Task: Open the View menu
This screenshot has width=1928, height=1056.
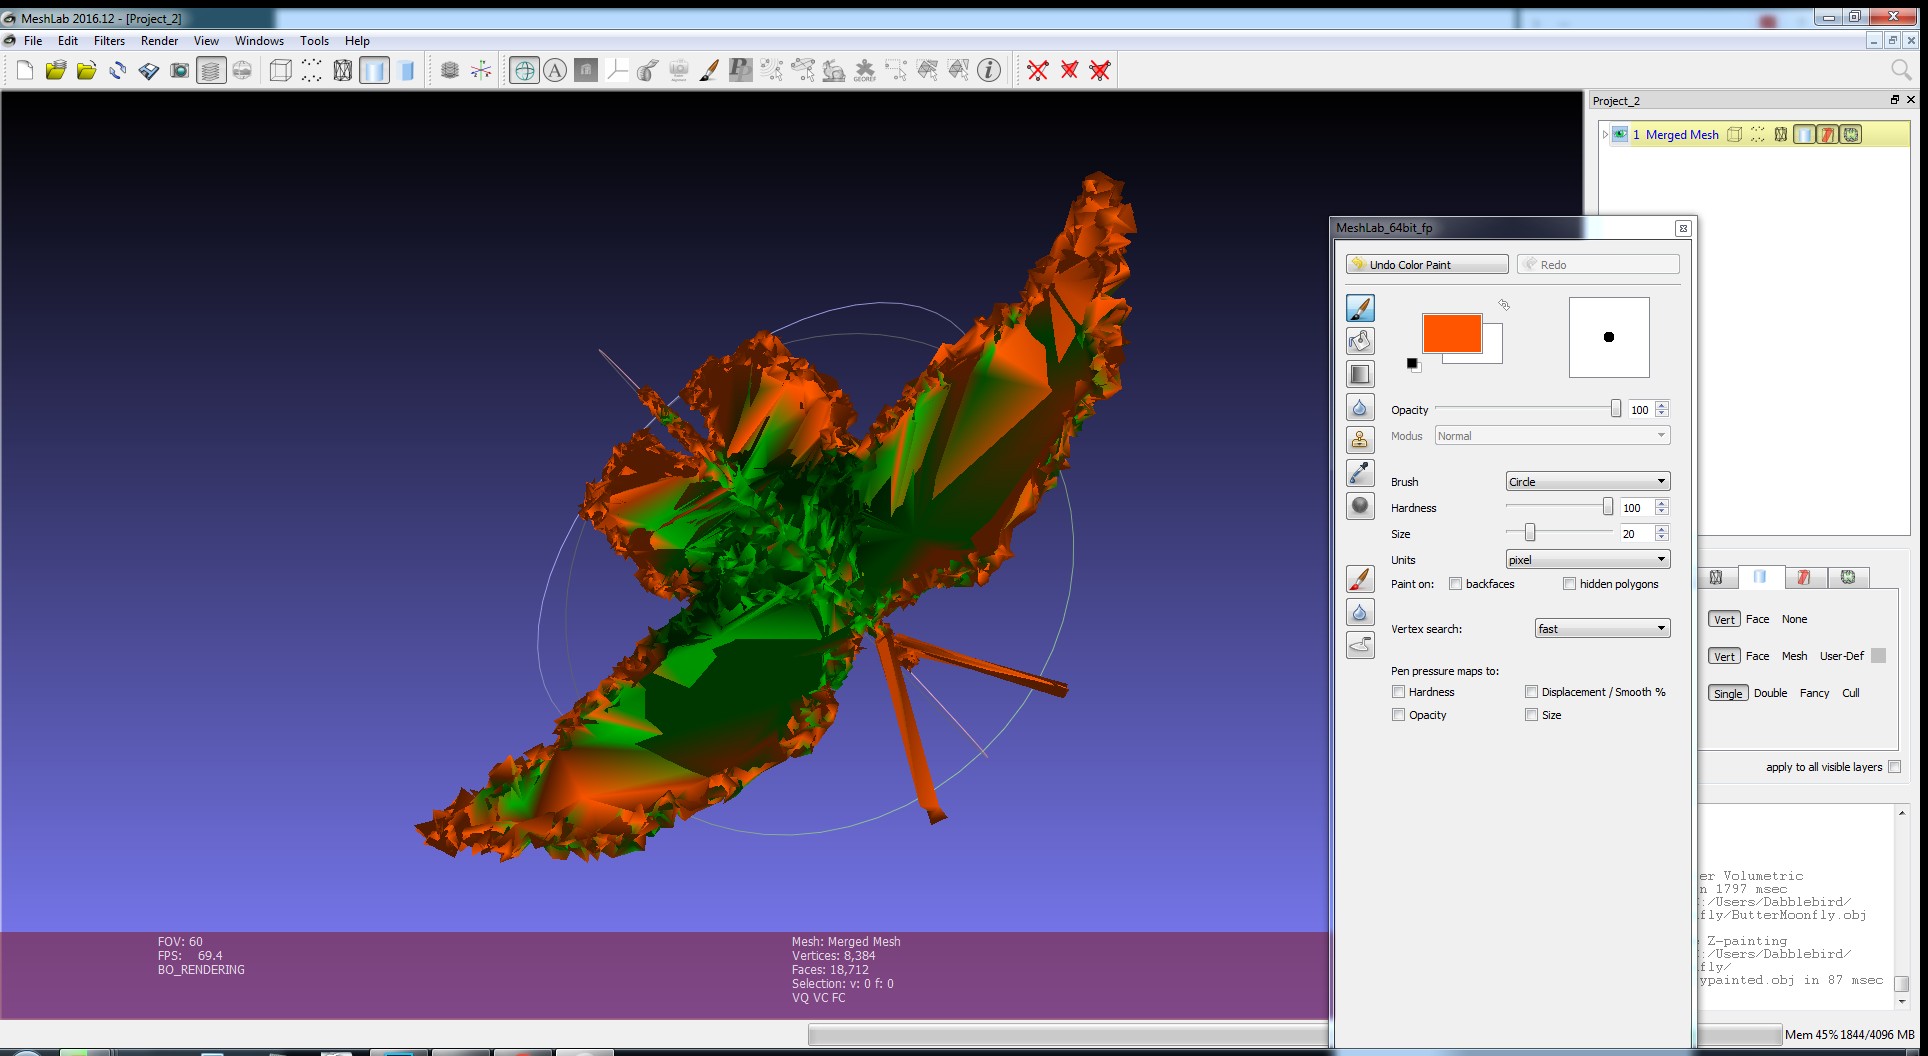Action: pos(206,41)
